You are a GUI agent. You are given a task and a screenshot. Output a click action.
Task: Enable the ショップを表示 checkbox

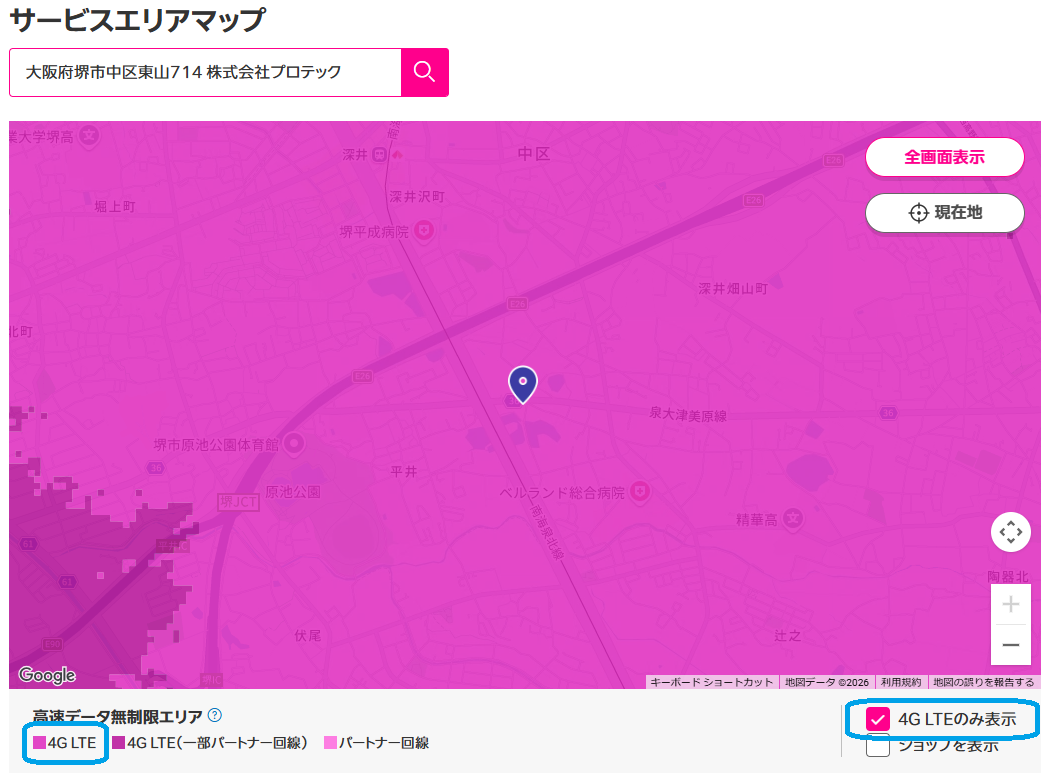(x=878, y=745)
